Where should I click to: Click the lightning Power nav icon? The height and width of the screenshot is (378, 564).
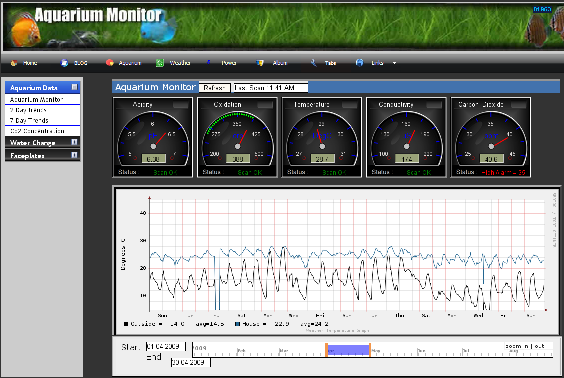209,63
